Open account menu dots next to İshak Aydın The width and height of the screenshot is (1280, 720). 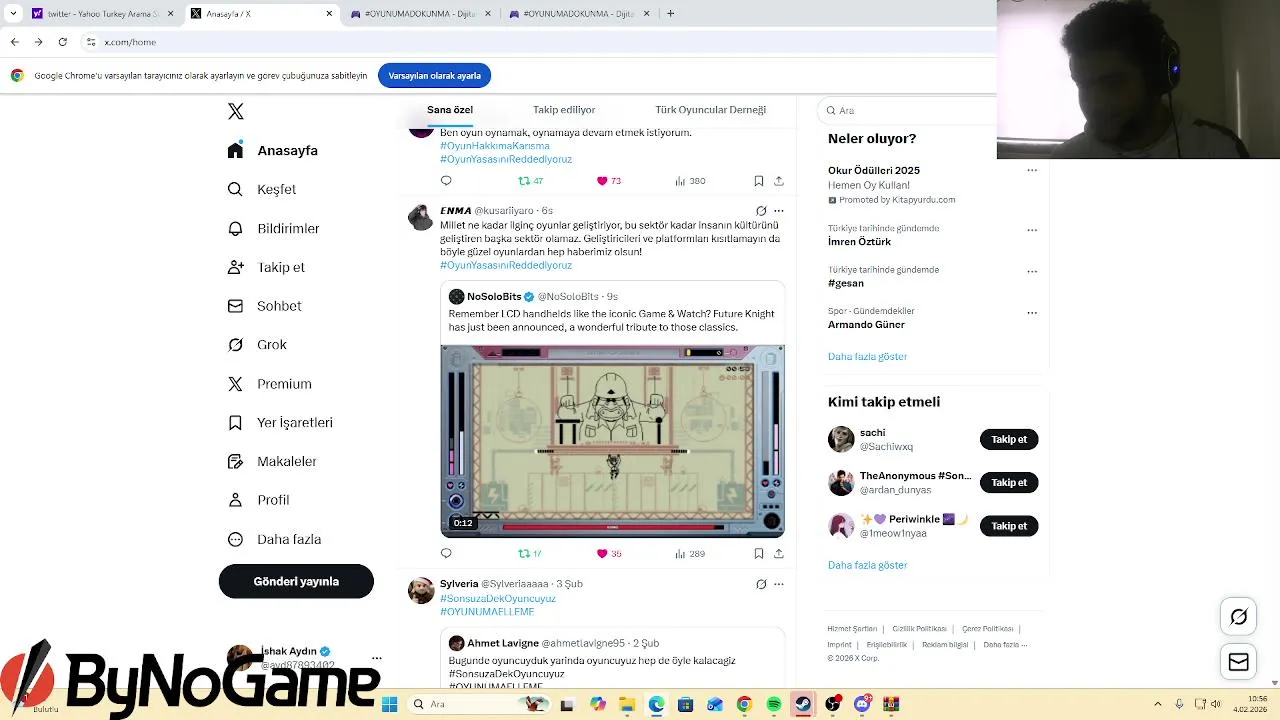(x=376, y=658)
